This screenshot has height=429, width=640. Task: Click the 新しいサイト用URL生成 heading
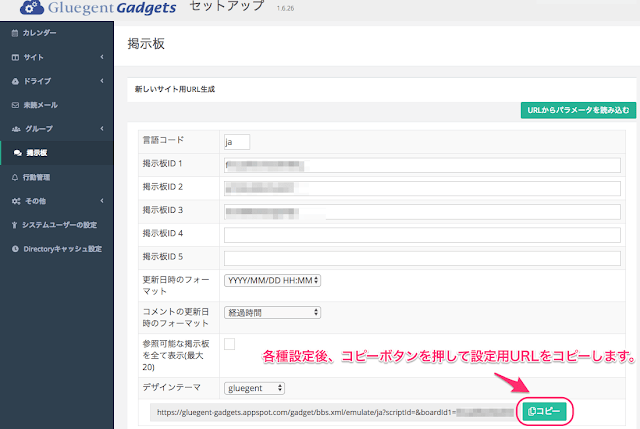[x=175, y=89]
